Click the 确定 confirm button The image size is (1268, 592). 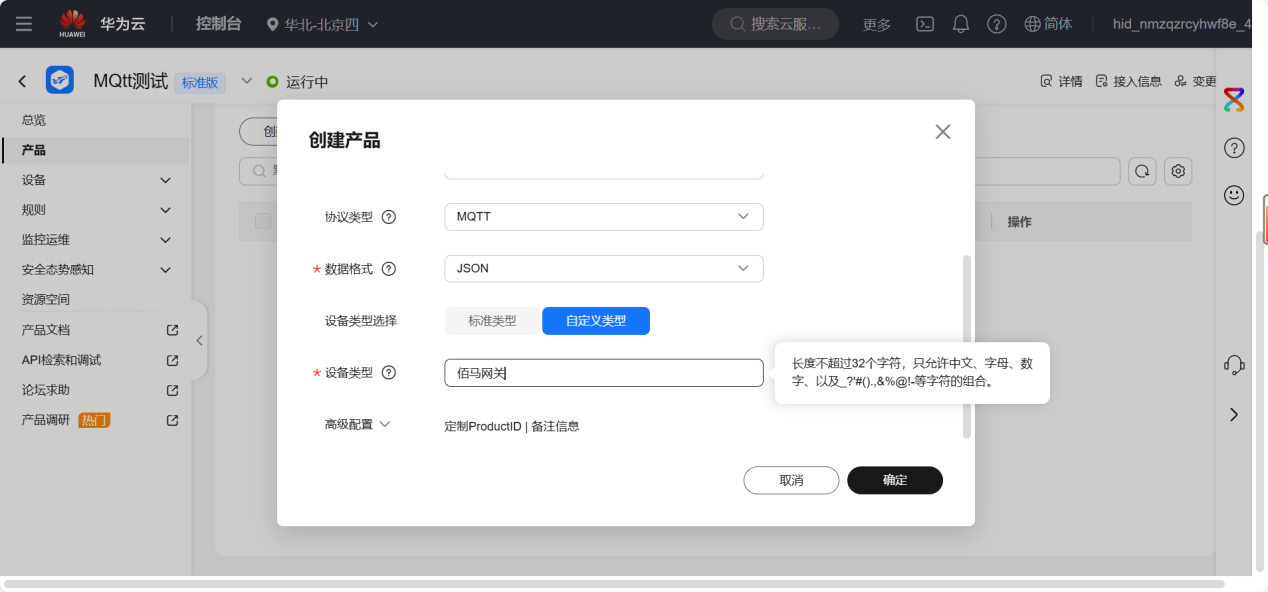pyautogui.click(x=894, y=480)
